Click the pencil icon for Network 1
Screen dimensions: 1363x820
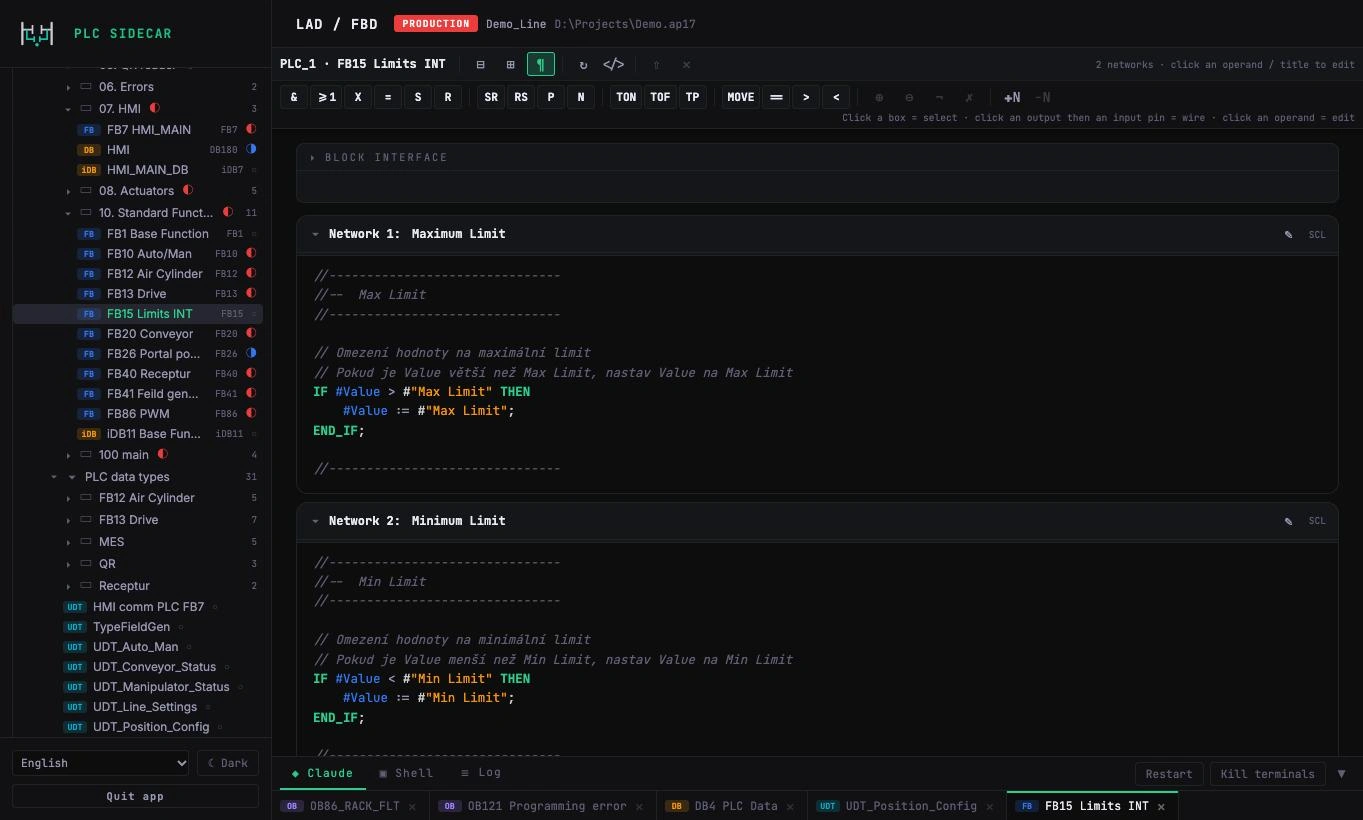pos(1288,235)
